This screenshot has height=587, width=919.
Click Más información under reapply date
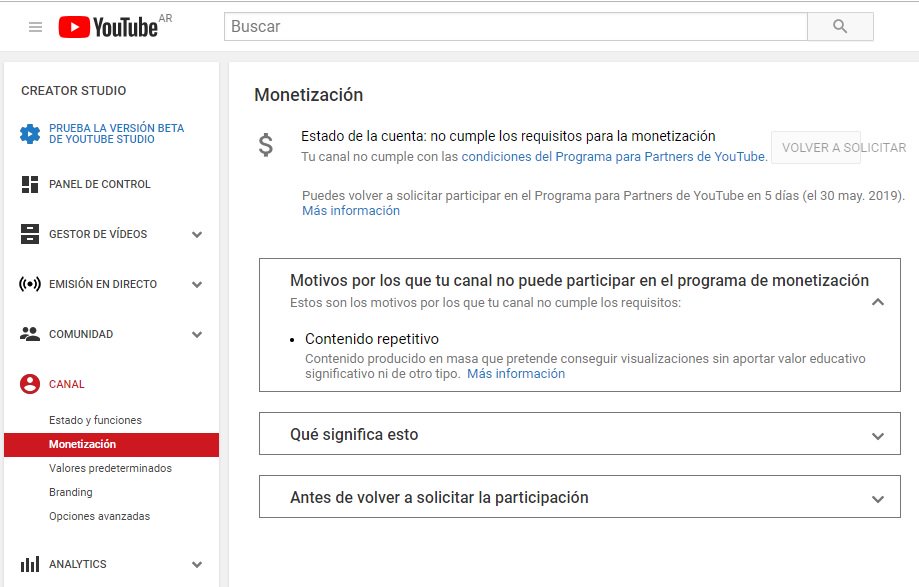tap(351, 211)
